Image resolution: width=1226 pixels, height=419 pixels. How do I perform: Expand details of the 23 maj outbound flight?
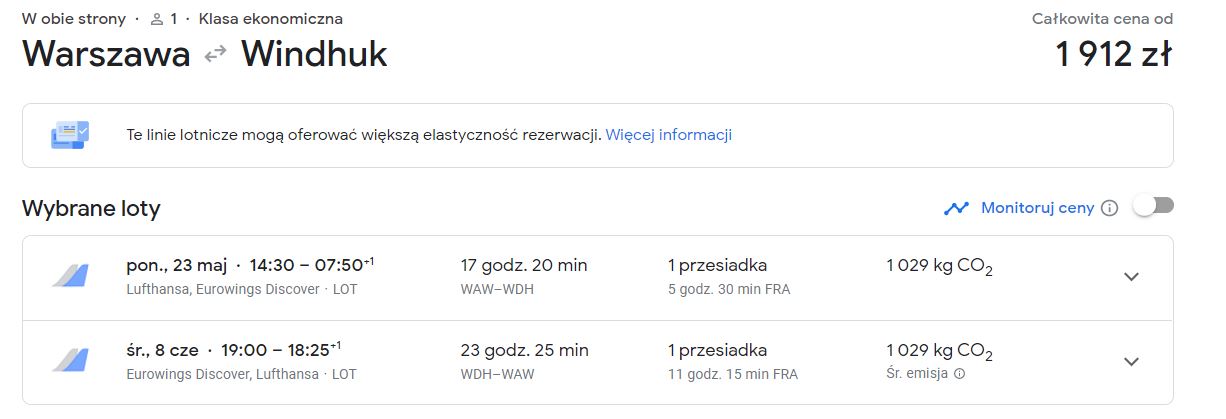(x=1131, y=277)
